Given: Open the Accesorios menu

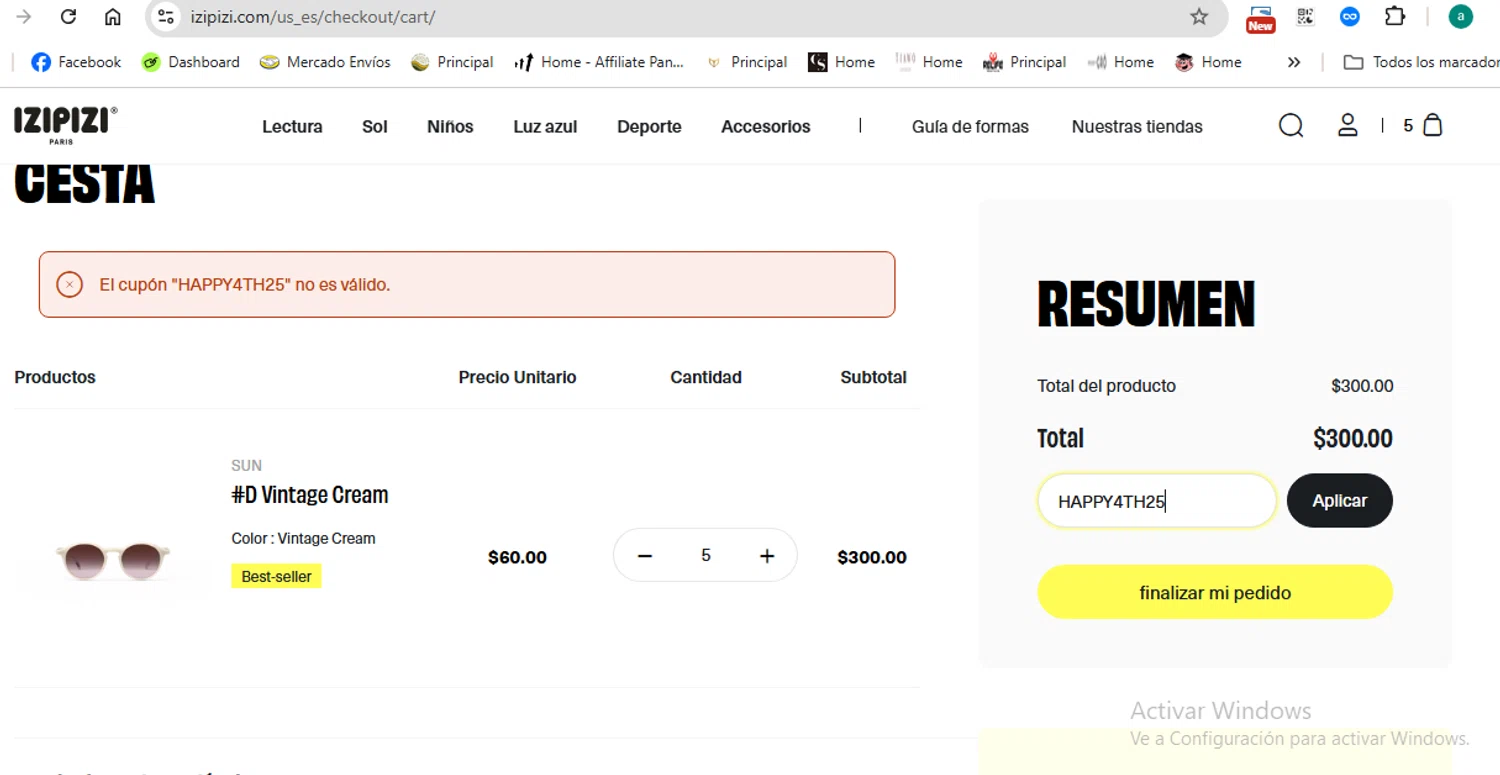Looking at the screenshot, I should (x=766, y=127).
